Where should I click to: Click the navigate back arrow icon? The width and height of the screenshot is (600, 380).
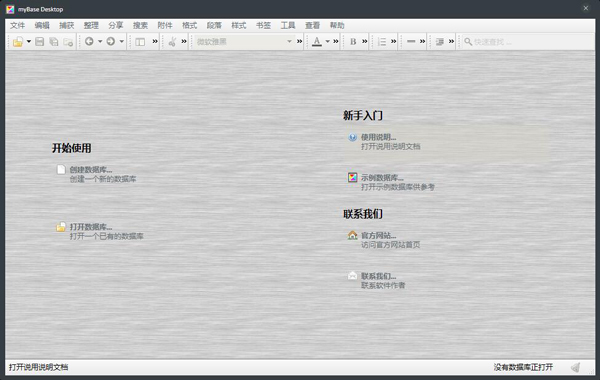pos(89,41)
